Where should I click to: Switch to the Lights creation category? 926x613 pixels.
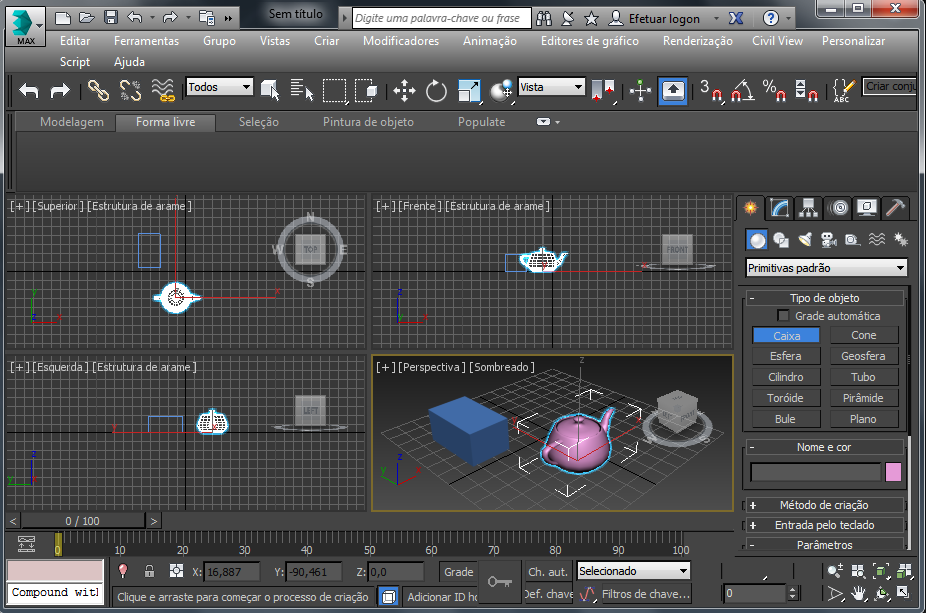[x=805, y=240]
